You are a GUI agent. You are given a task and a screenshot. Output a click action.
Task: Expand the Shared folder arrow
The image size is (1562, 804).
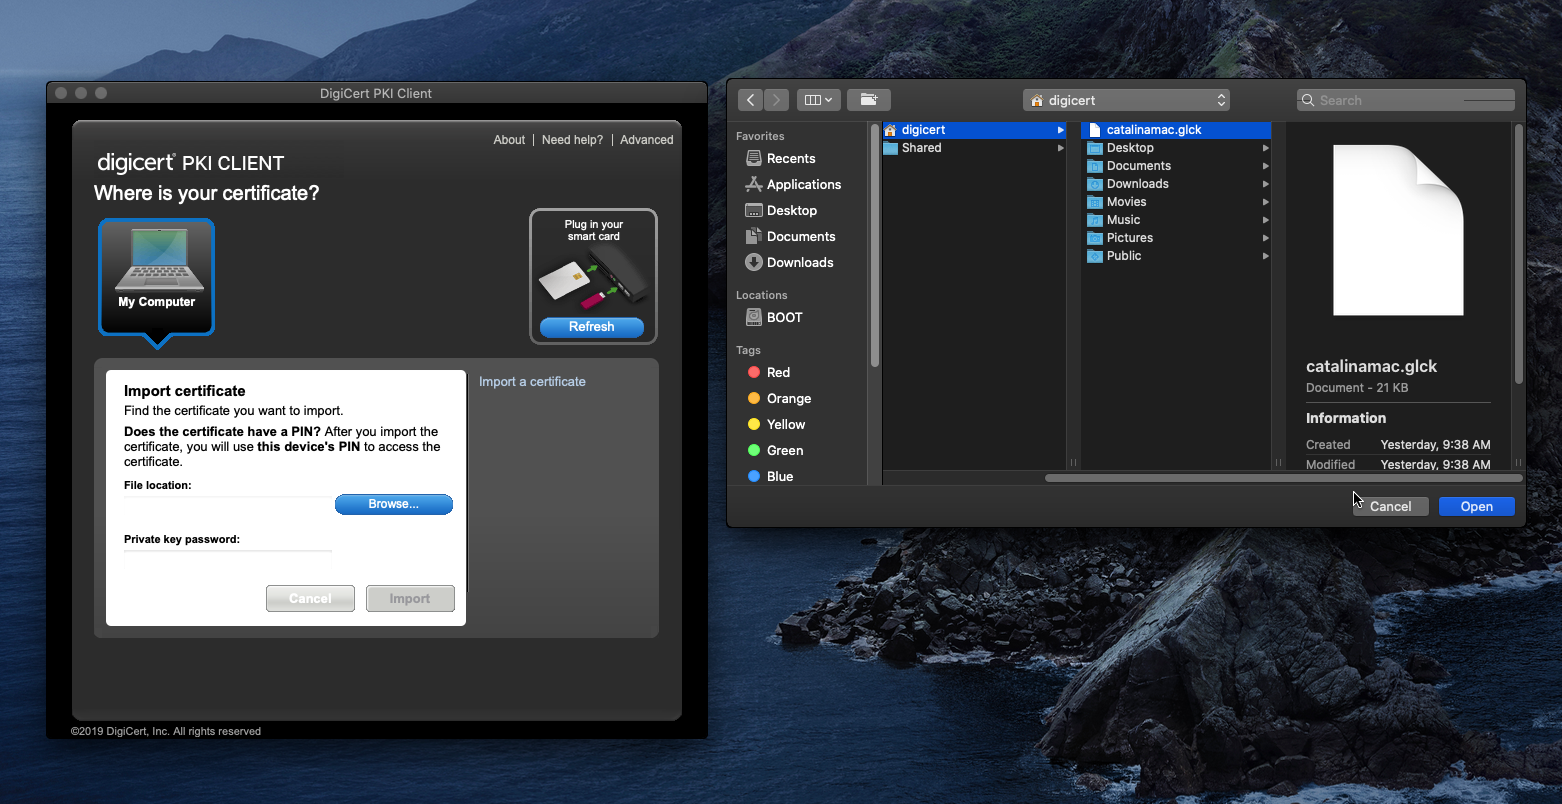click(1060, 148)
